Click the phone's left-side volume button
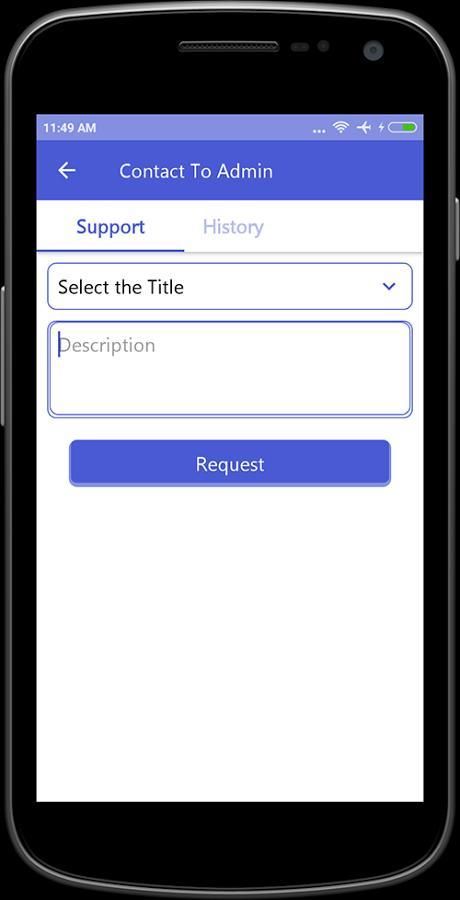This screenshot has width=460, height=900. (2, 356)
